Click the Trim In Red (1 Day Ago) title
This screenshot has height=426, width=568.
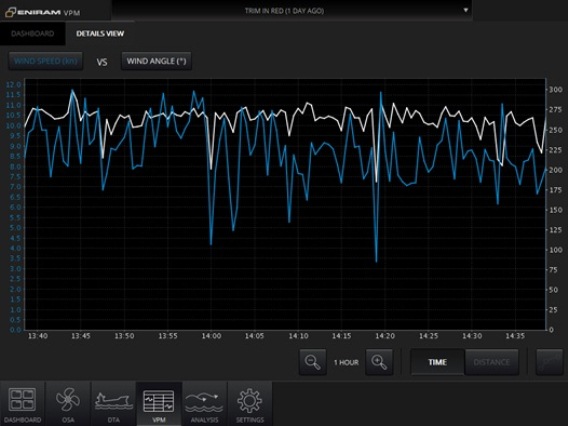click(x=284, y=11)
